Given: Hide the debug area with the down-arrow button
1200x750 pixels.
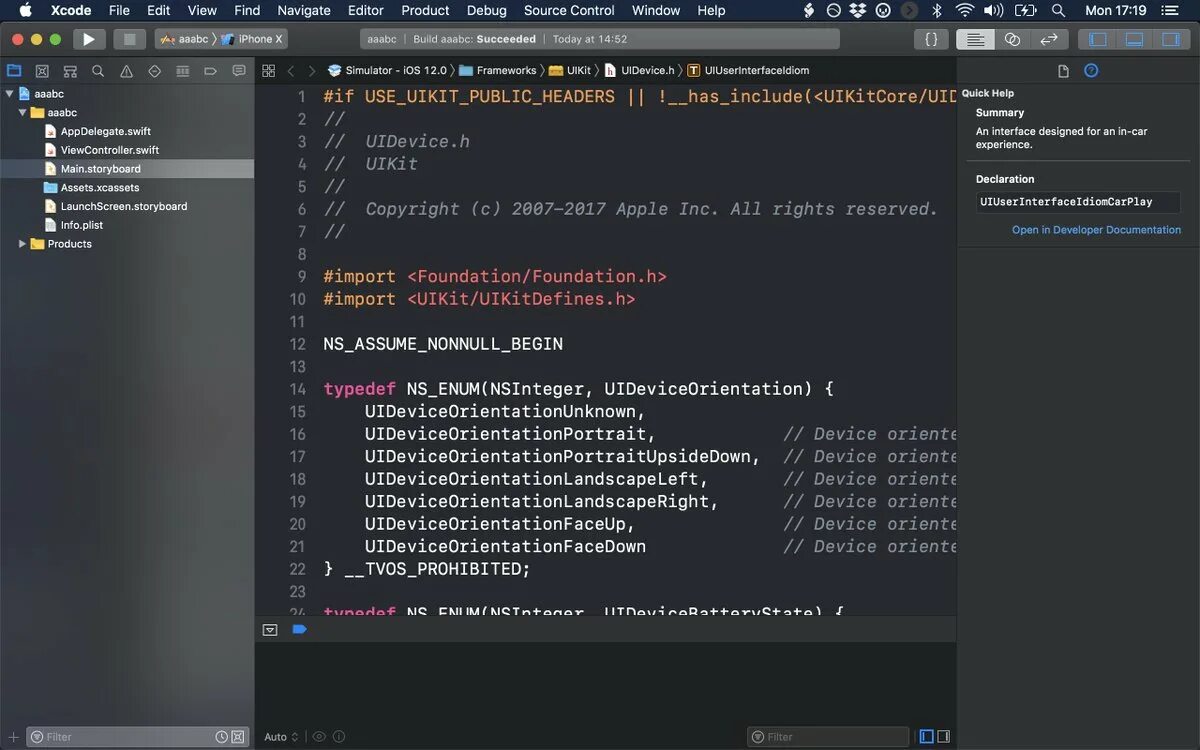Looking at the screenshot, I should pos(270,630).
